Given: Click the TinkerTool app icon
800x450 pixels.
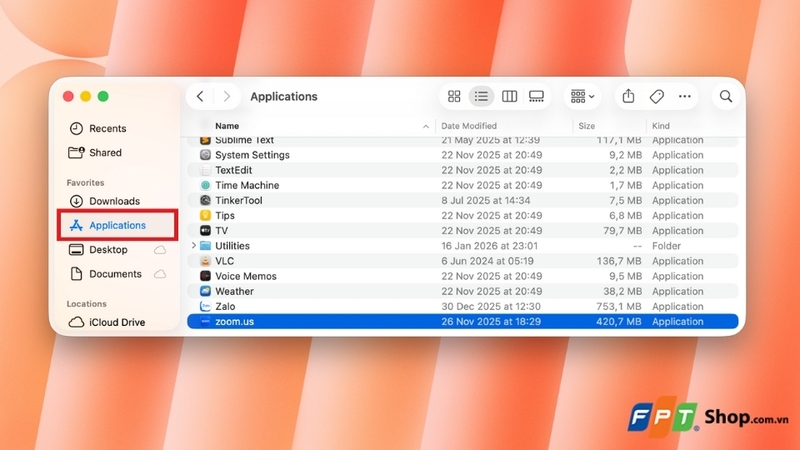Looking at the screenshot, I should [205, 201].
